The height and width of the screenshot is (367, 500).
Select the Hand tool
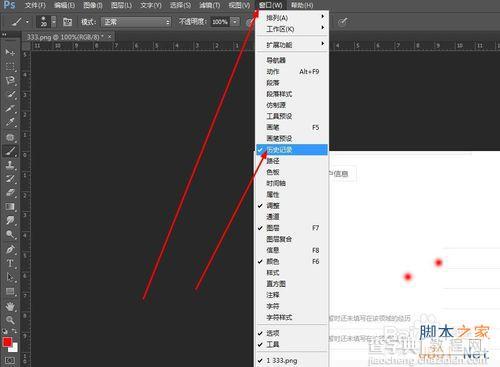tap(10, 306)
